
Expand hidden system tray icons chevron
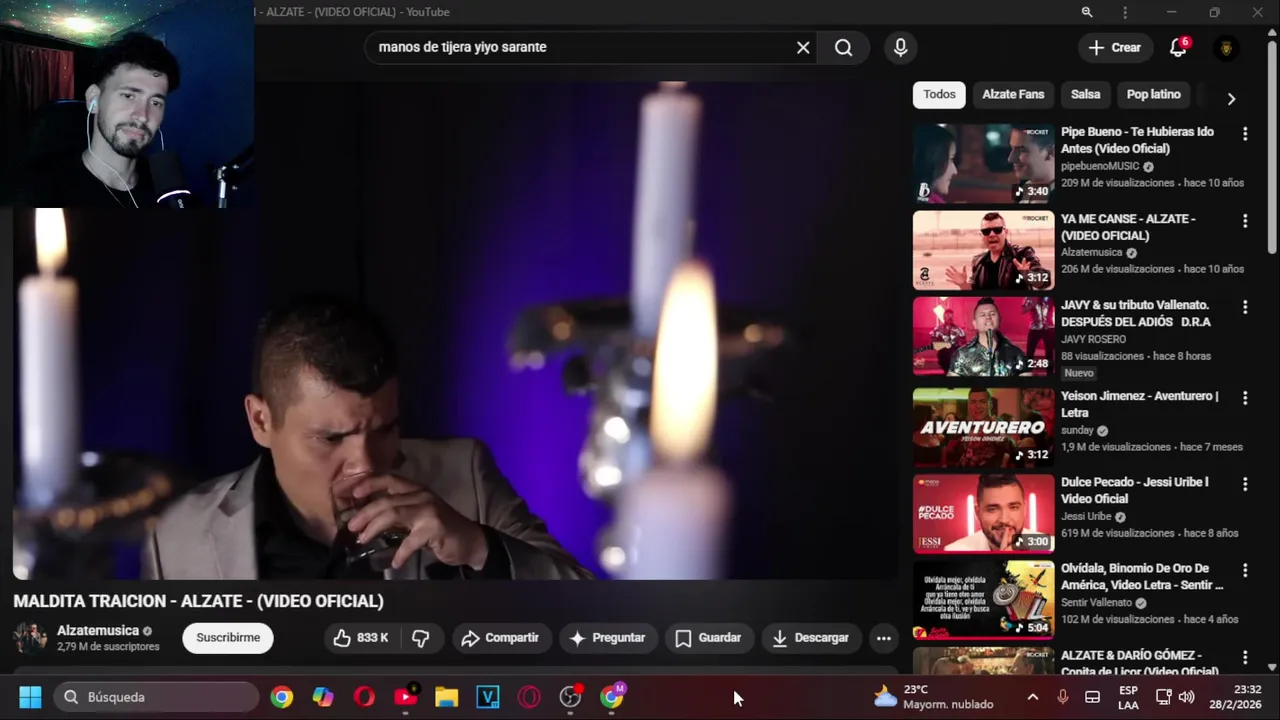click(1033, 697)
